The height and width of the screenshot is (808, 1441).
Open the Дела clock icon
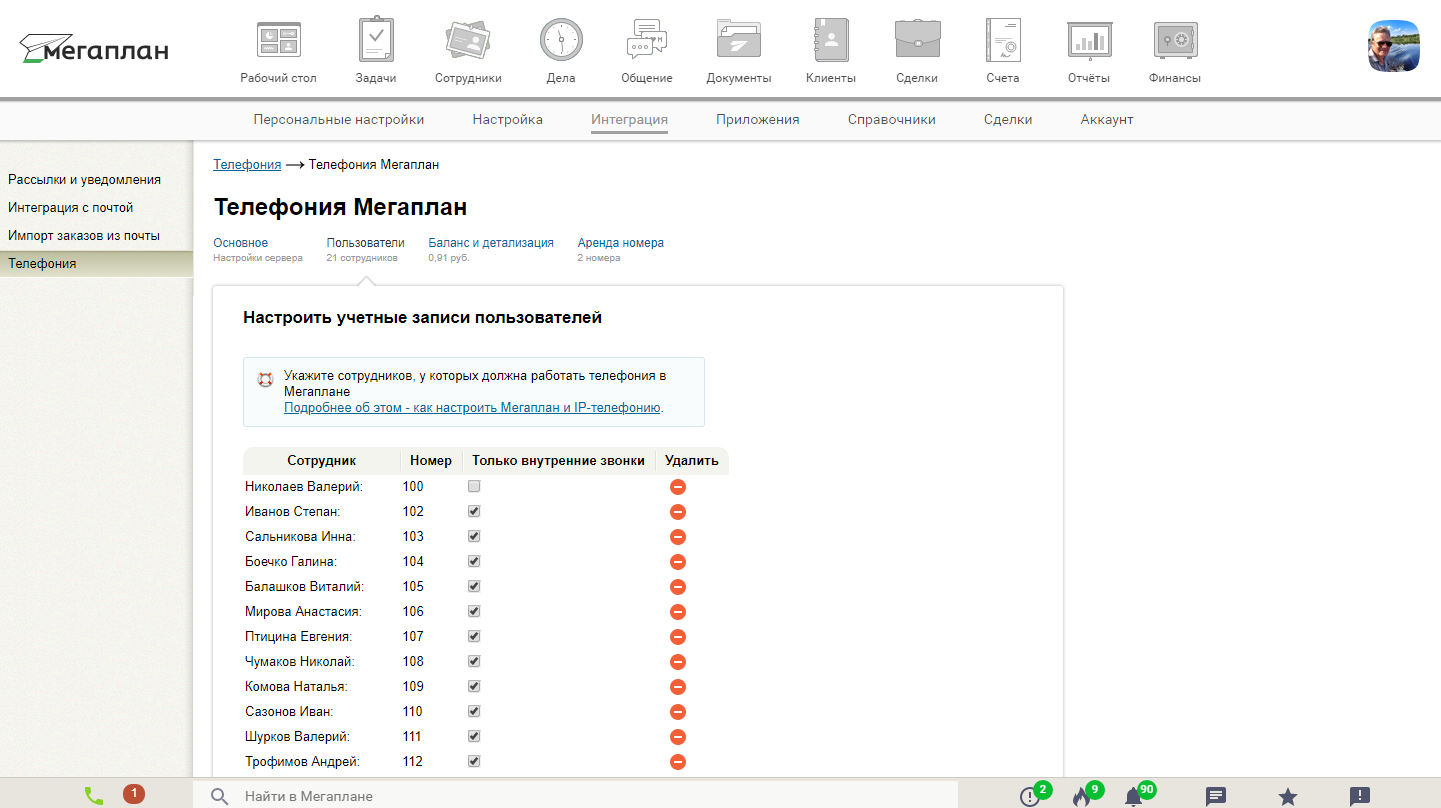coord(561,51)
